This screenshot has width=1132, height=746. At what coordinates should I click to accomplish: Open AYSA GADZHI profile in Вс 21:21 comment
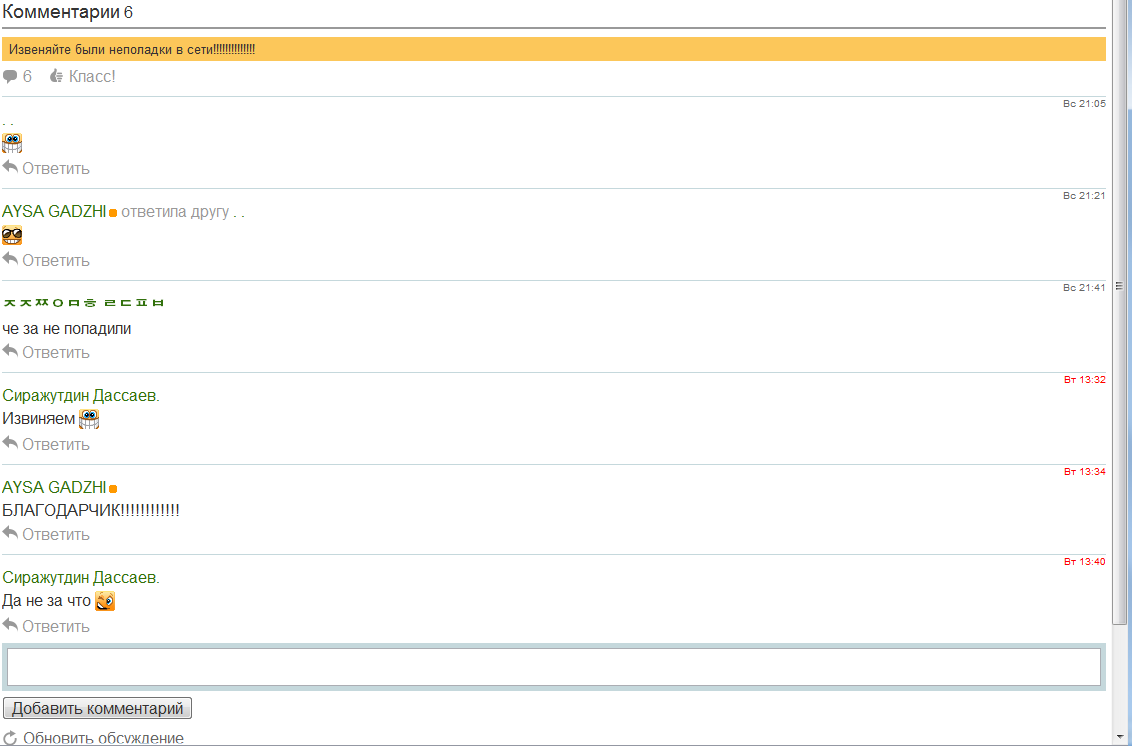(x=54, y=212)
